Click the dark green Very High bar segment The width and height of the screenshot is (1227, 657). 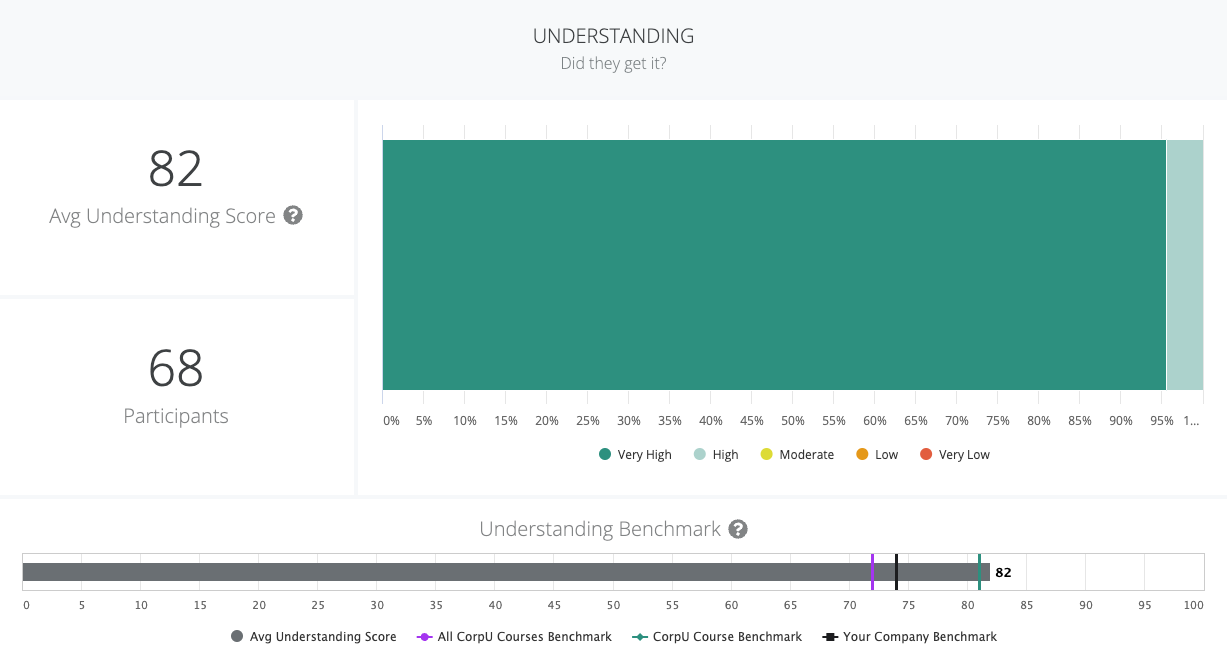pos(773,265)
